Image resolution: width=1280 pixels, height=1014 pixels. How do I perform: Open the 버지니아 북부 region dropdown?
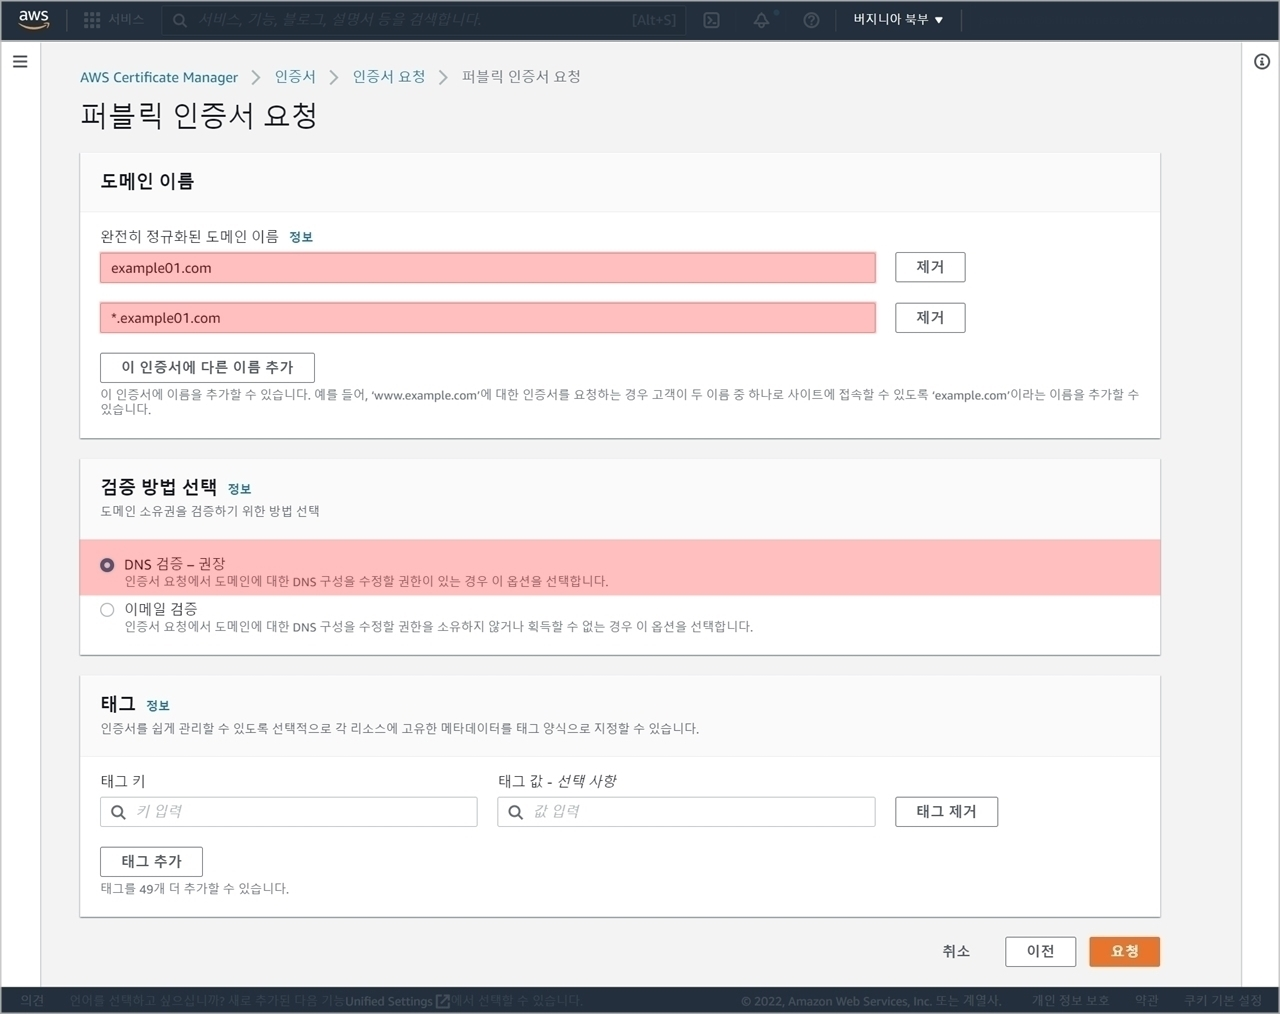(898, 19)
